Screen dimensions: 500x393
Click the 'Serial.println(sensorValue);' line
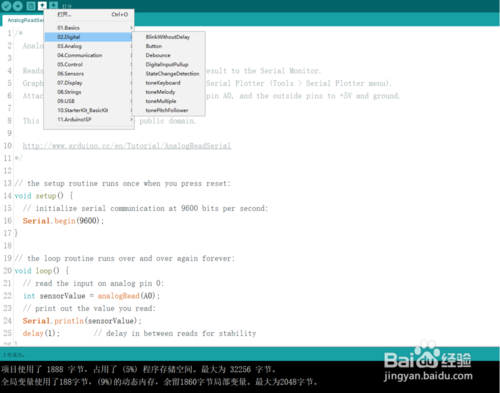point(82,321)
